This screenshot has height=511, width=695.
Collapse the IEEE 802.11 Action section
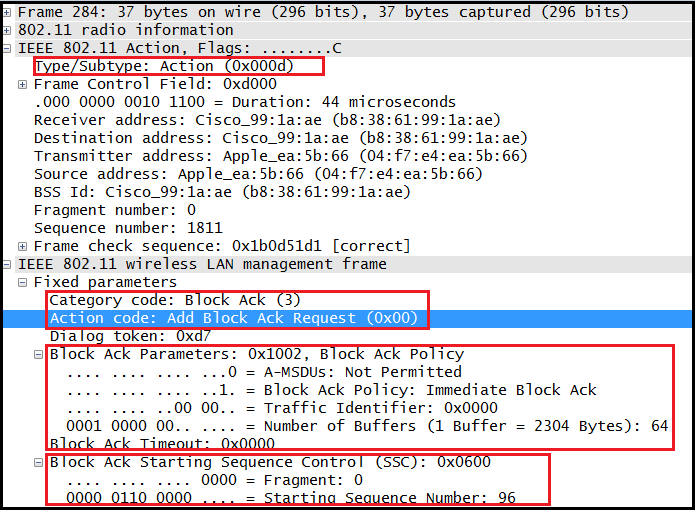(8, 48)
